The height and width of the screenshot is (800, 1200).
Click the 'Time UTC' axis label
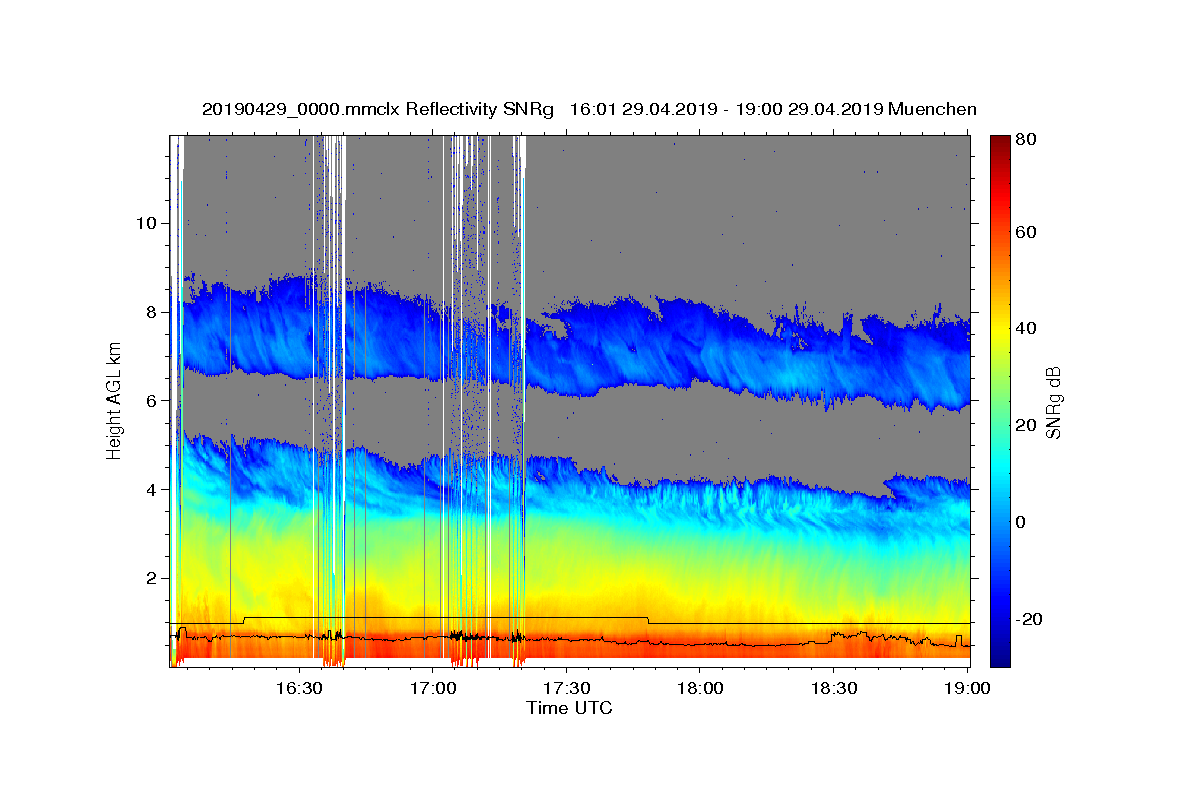(x=569, y=708)
